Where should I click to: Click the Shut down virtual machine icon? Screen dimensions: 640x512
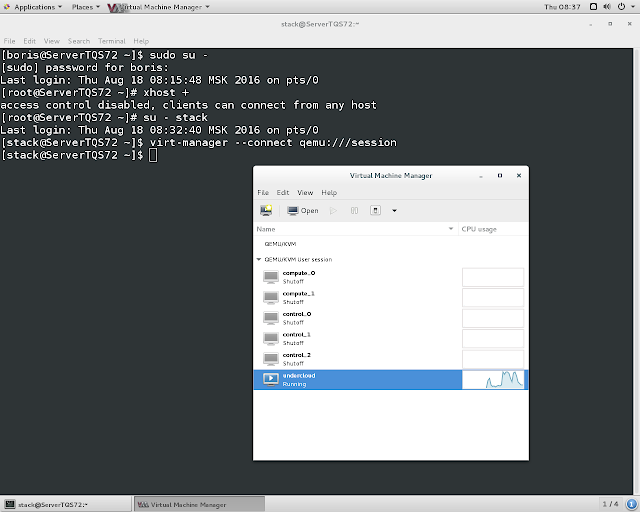376,211
